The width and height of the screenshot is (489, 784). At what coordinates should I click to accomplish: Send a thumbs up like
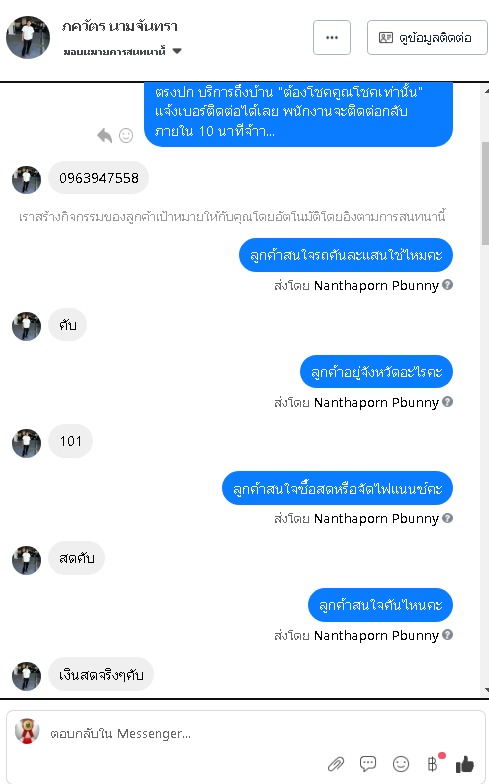click(x=465, y=764)
